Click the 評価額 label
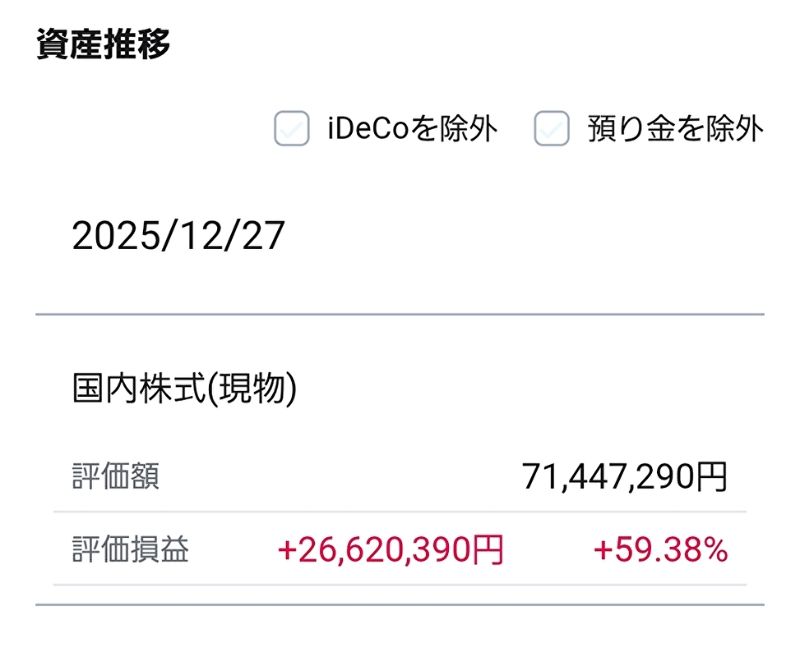 (x=116, y=476)
